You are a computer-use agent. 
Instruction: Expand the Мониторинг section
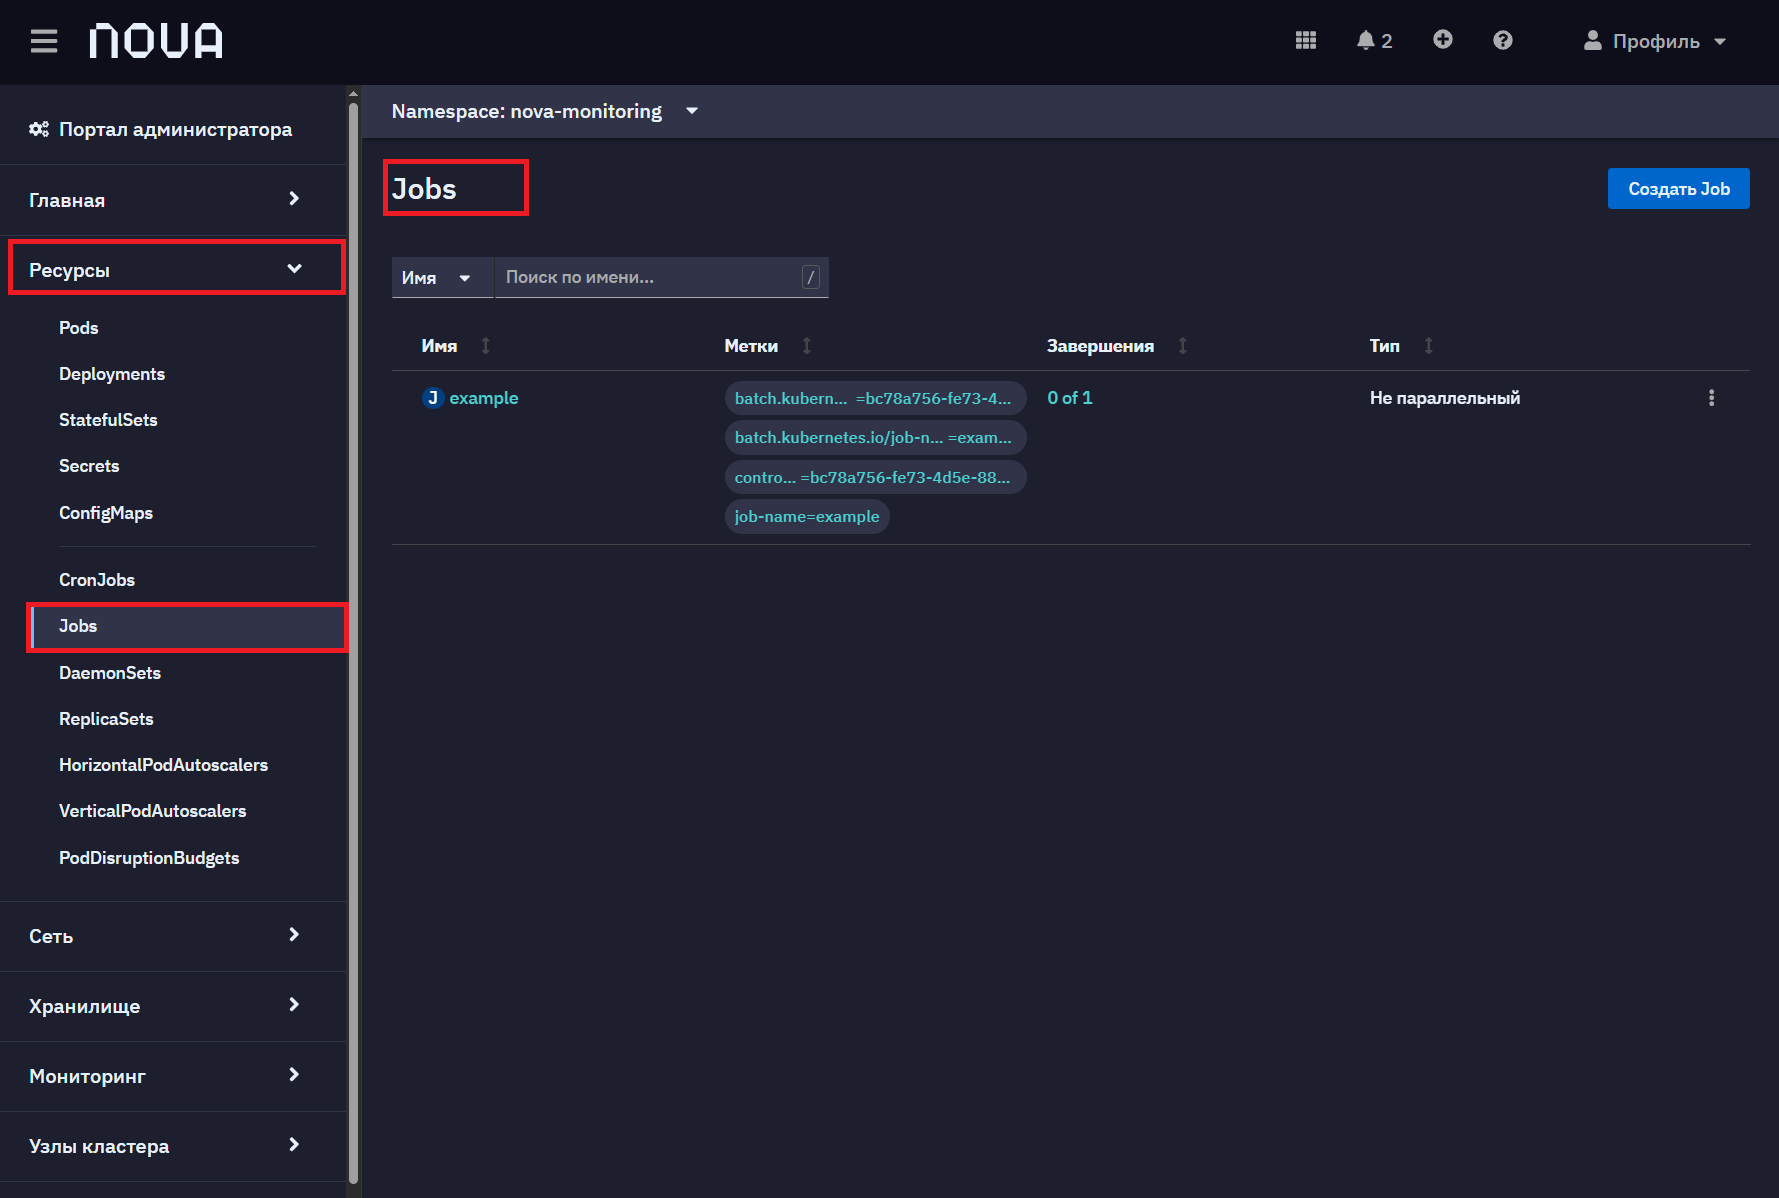(174, 1076)
